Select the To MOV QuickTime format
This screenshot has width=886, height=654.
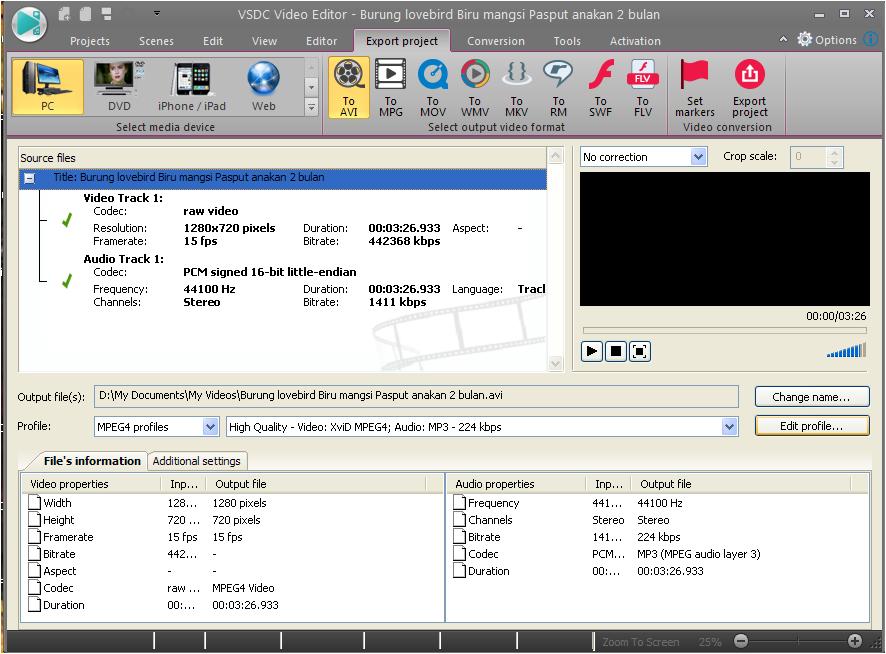click(433, 87)
